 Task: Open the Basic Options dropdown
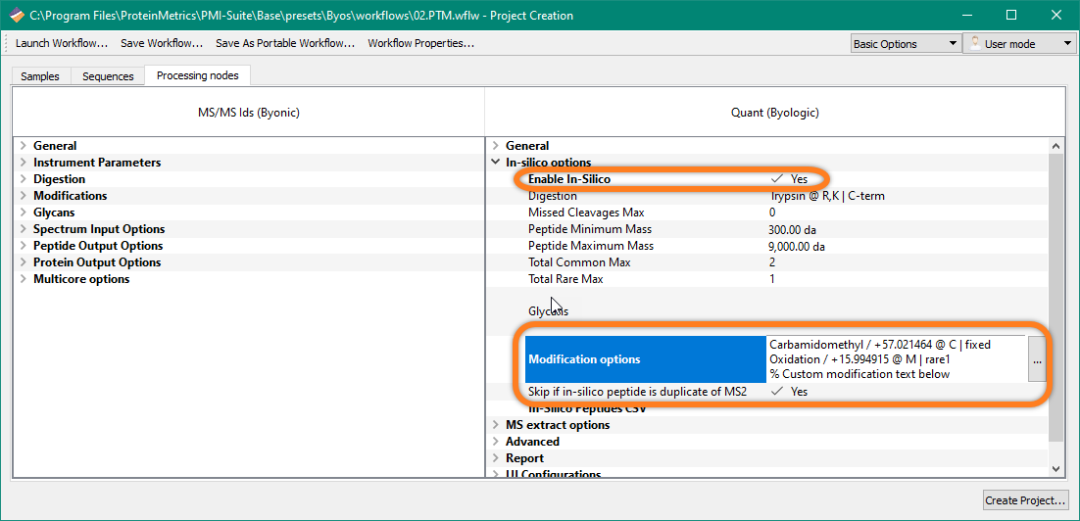(904, 44)
